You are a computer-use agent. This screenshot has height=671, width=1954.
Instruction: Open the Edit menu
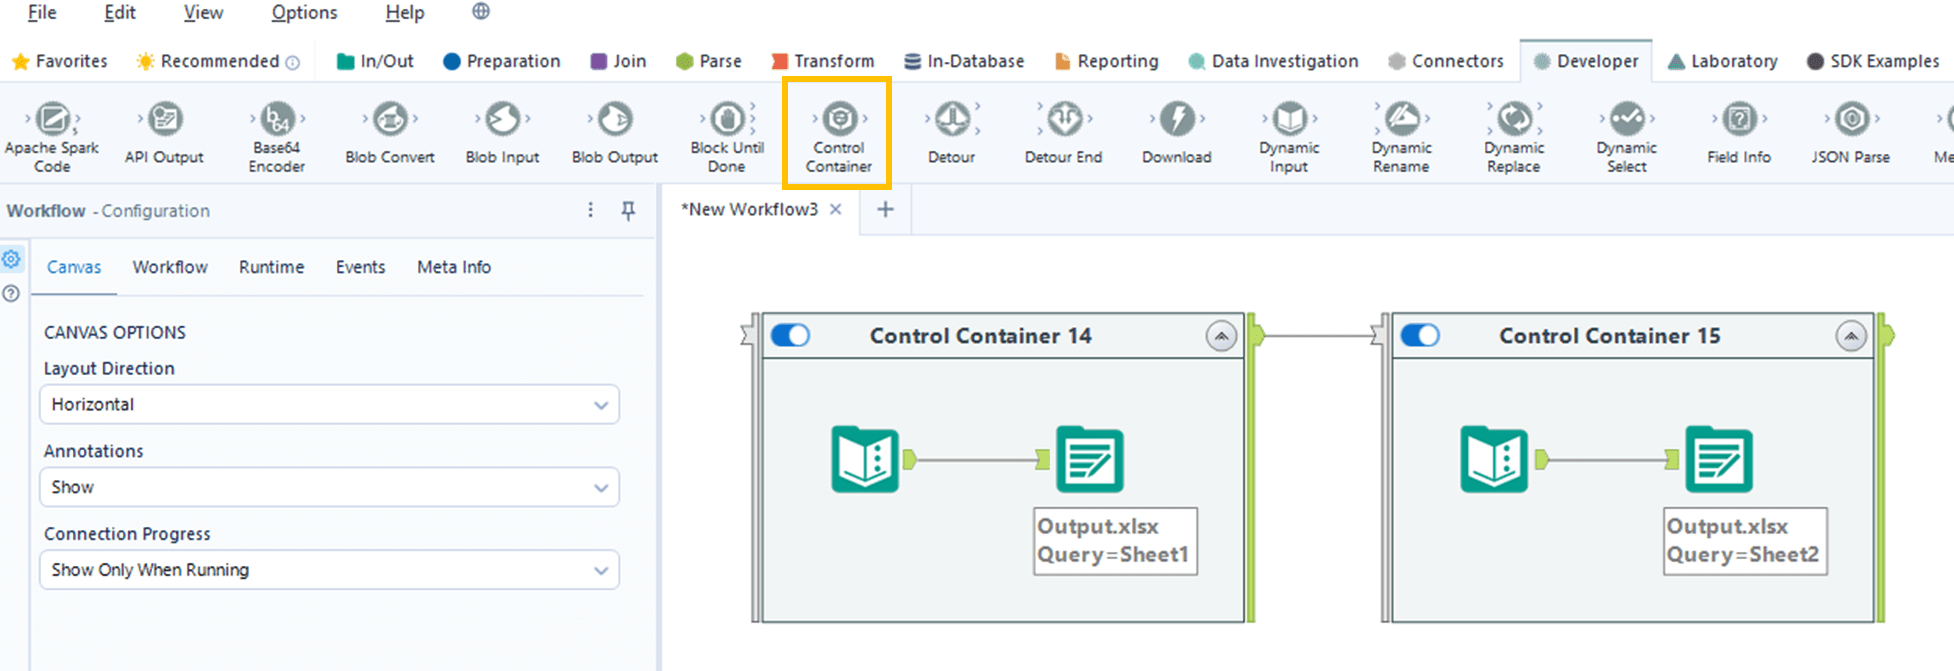pyautogui.click(x=120, y=12)
